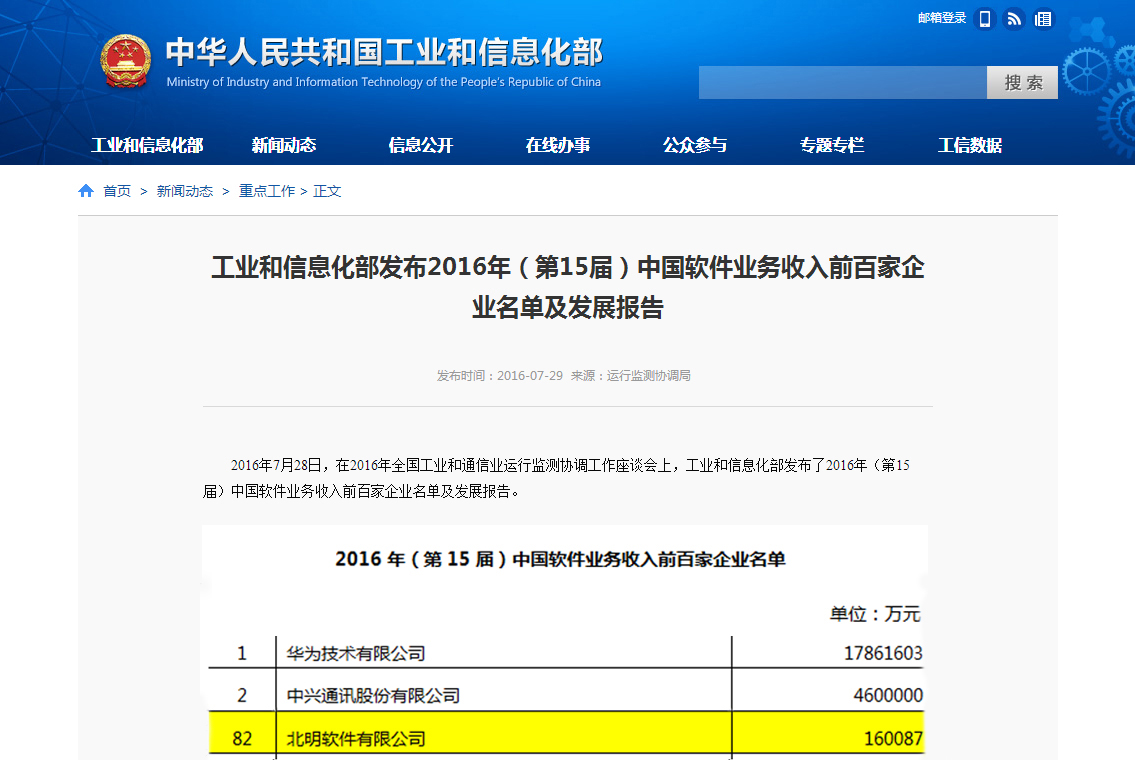
Task: Open 专题专栏 from the top navigation
Action: click(x=832, y=145)
